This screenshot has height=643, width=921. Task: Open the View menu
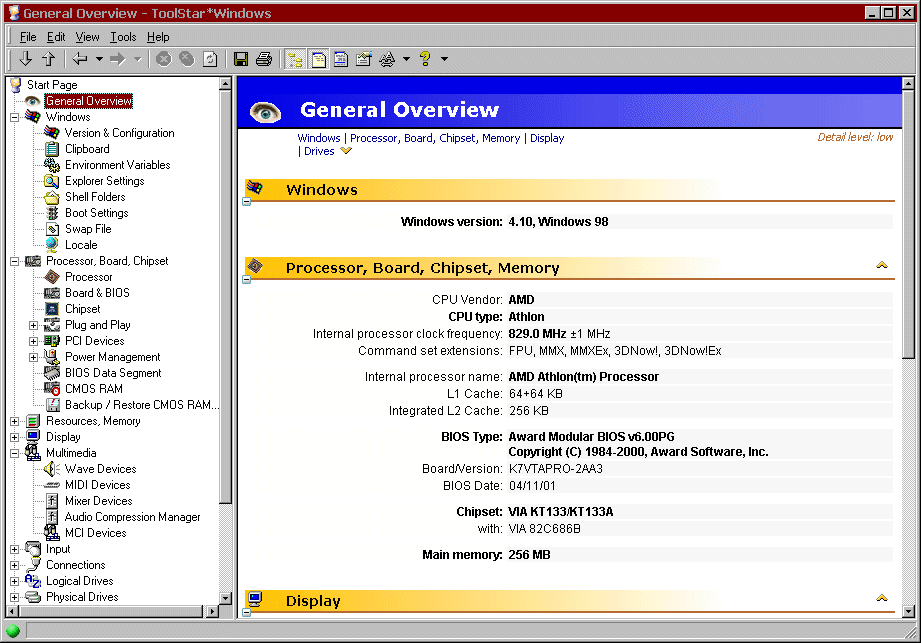click(87, 37)
